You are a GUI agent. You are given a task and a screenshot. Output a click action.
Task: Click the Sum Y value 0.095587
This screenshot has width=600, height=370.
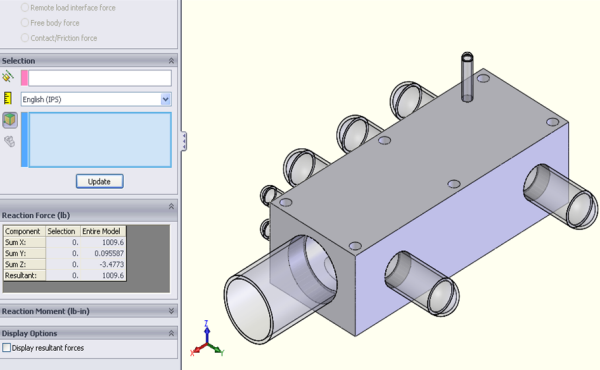click(x=103, y=253)
